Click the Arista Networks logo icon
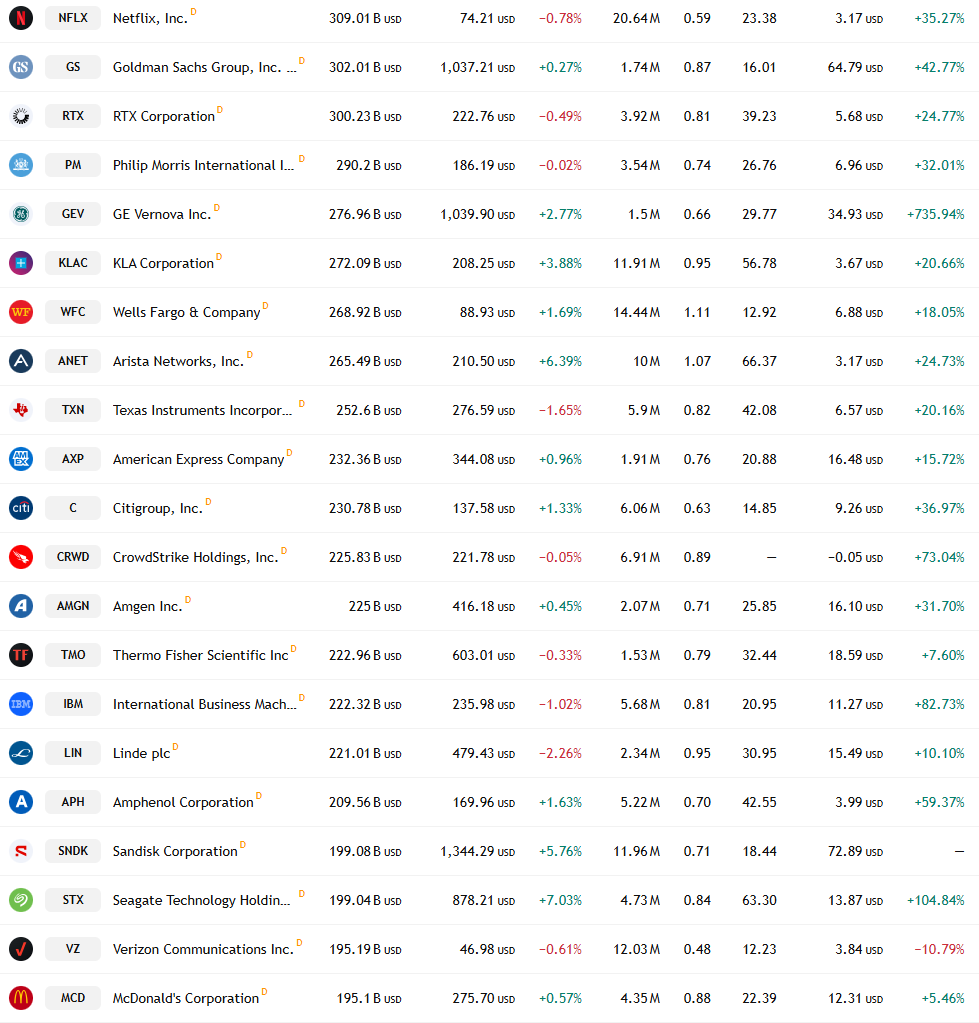 (21, 361)
